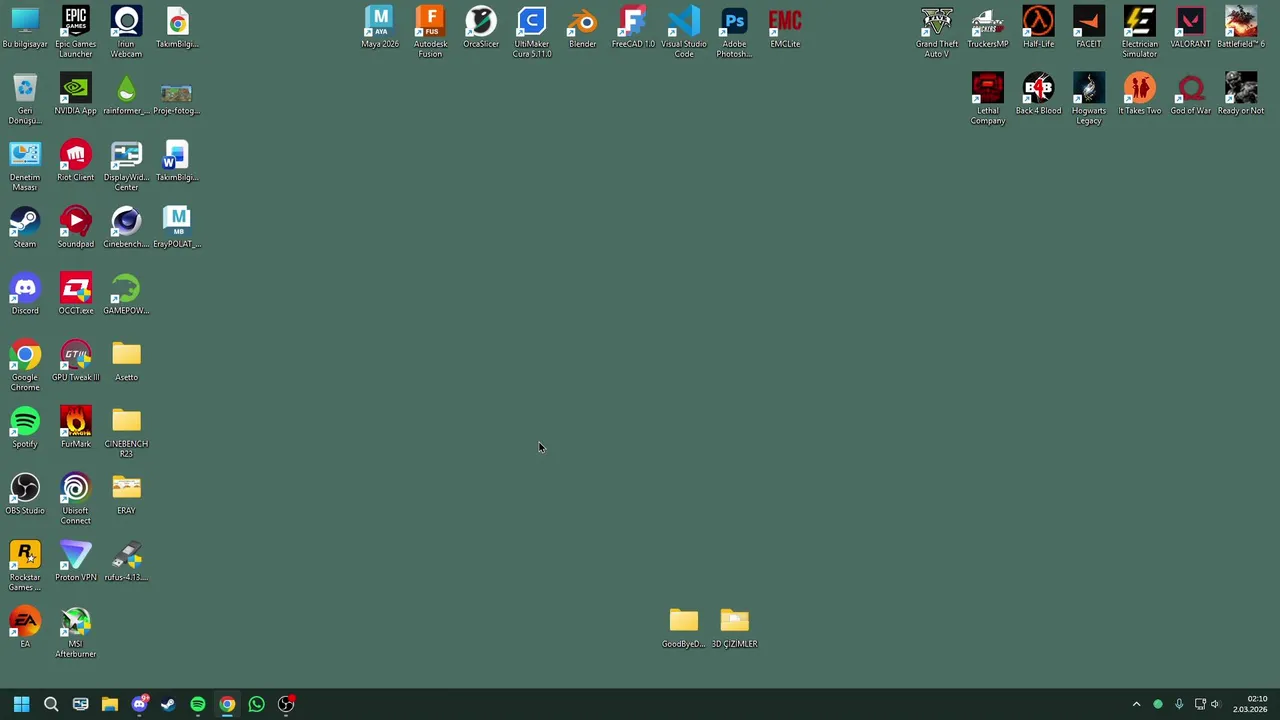Open the EMCLite desktop icon
The height and width of the screenshot is (720, 1280).
point(785,27)
